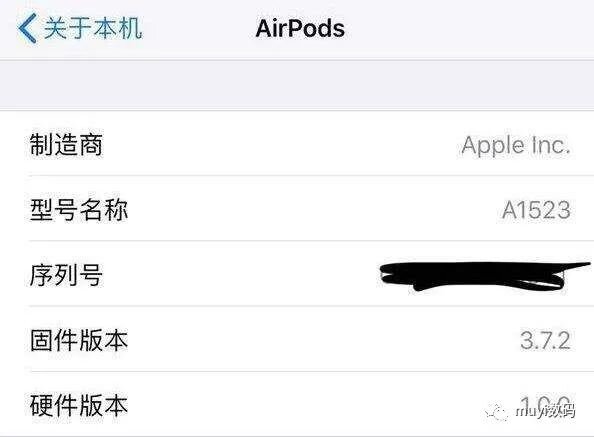Select the 制造商 row label
Image resolution: width=594 pixels, height=437 pixels.
click(66, 145)
